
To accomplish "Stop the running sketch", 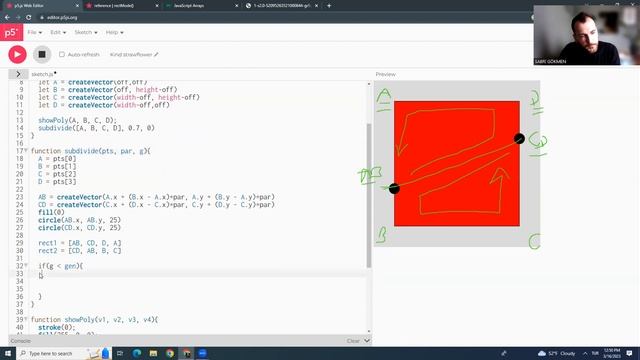I will click(x=42, y=54).
